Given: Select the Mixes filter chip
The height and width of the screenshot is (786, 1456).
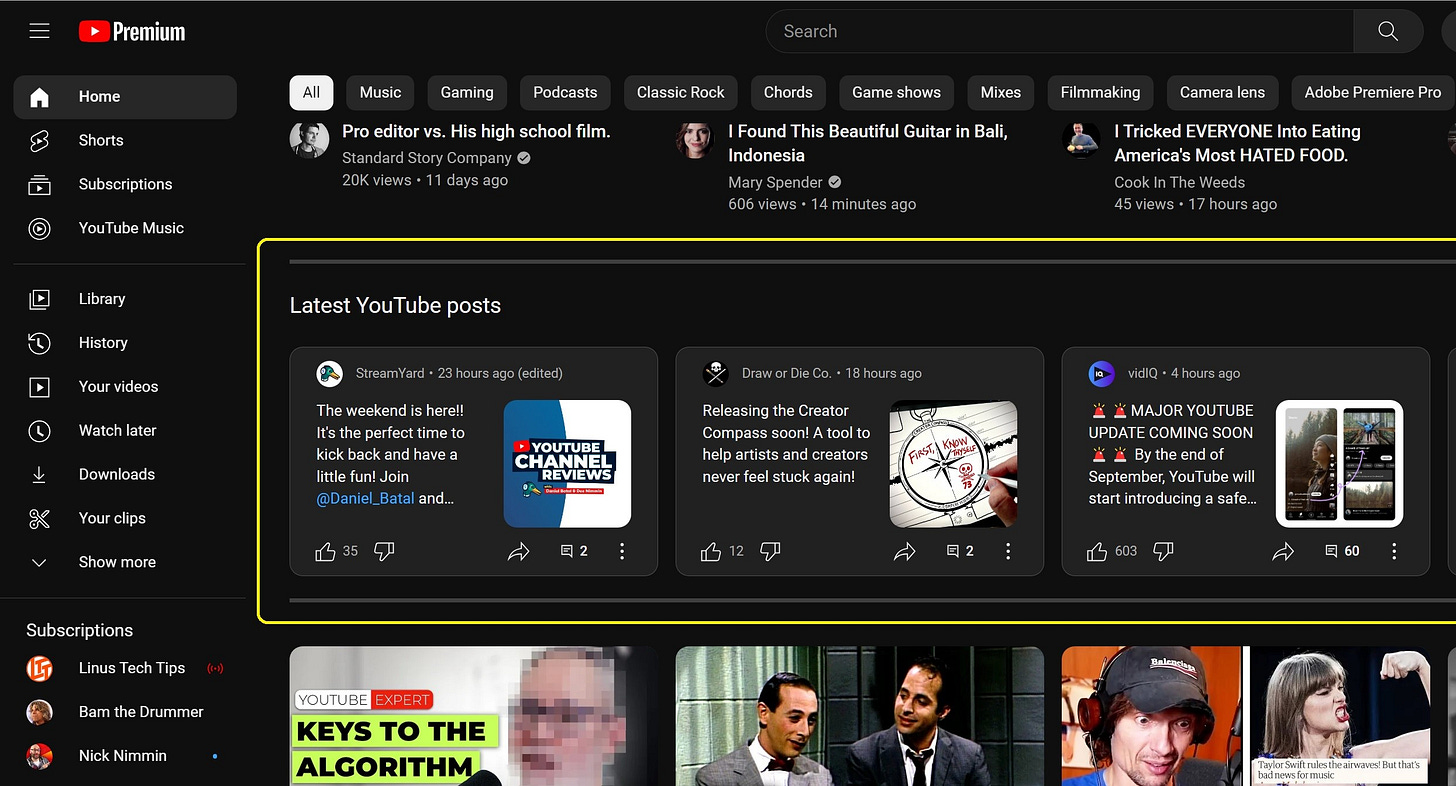Looking at the screenshot, I should (x=1001, y=92).
